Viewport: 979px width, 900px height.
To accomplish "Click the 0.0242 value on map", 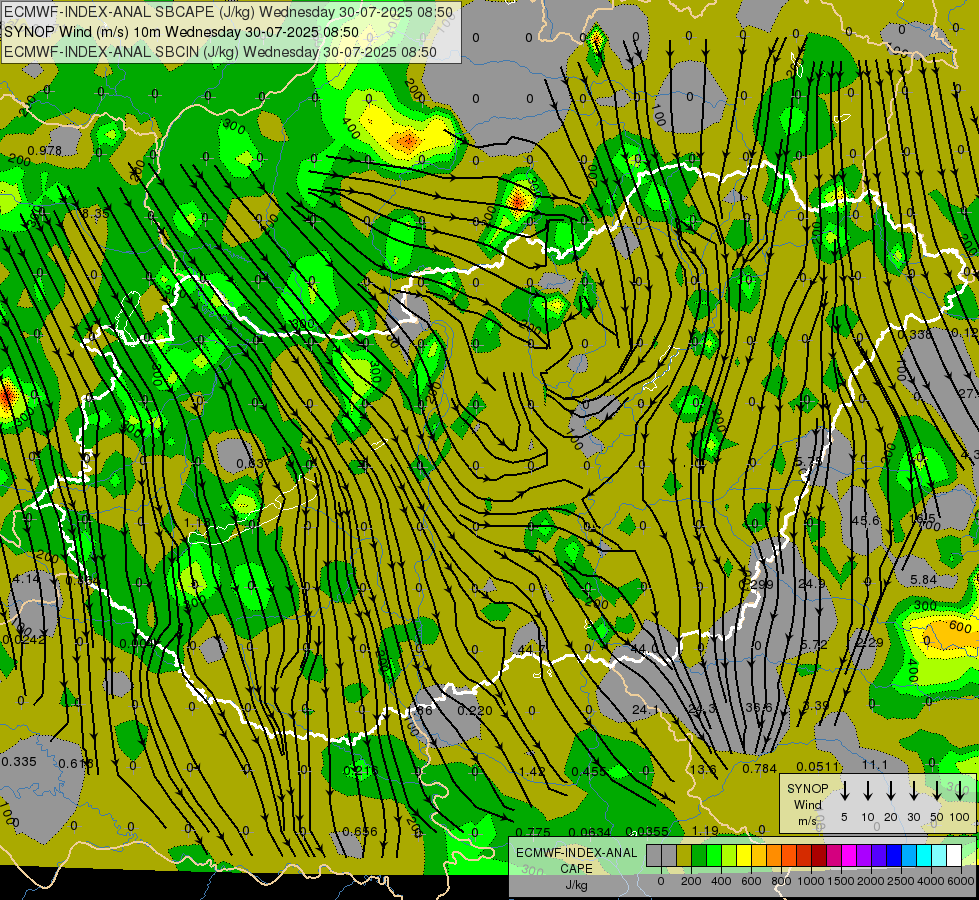I will [24, 640].
